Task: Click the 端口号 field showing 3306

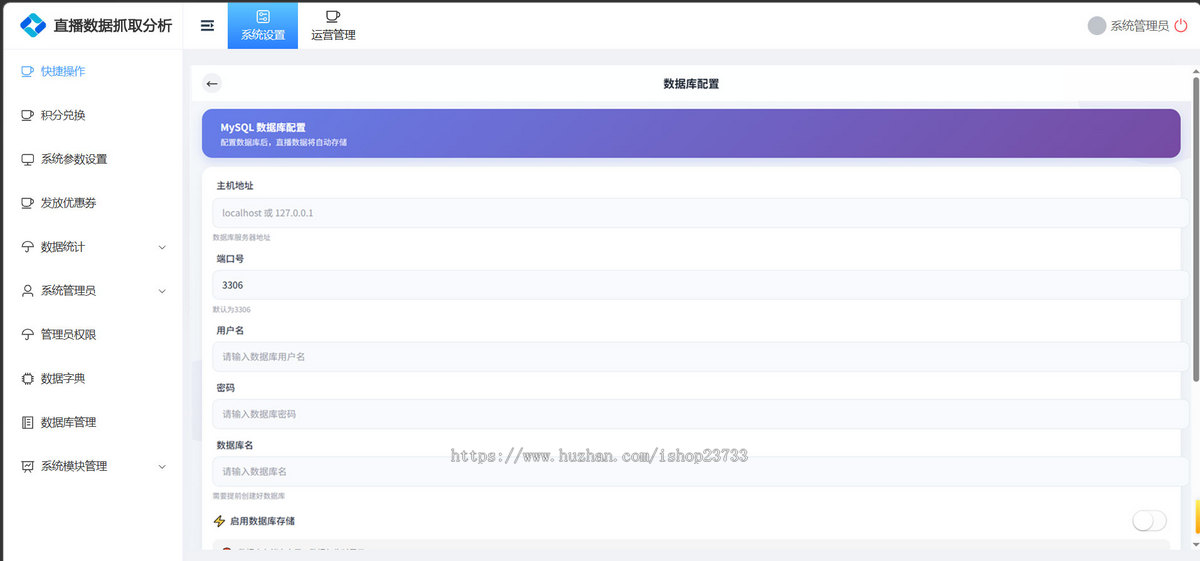Action: point(700,285)
